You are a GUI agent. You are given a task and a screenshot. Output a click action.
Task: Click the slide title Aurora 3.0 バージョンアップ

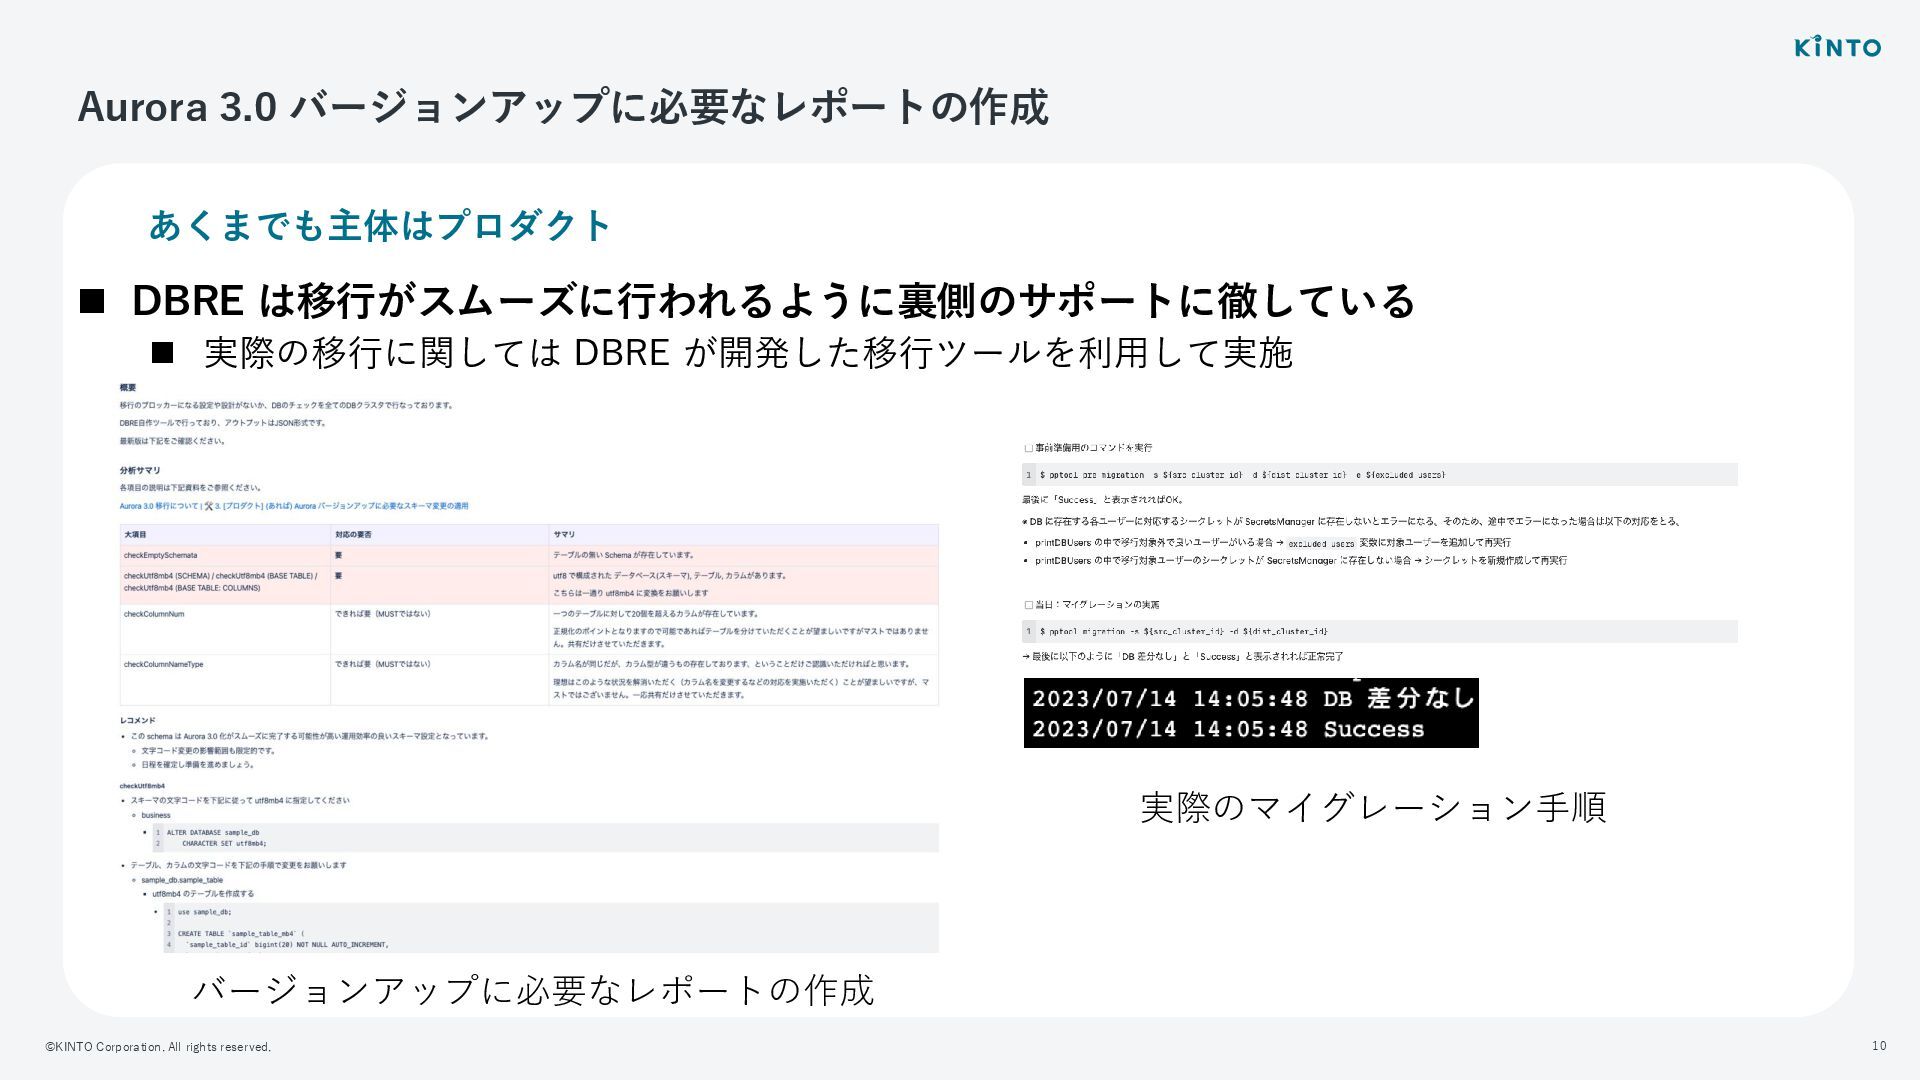coord(562,107)
